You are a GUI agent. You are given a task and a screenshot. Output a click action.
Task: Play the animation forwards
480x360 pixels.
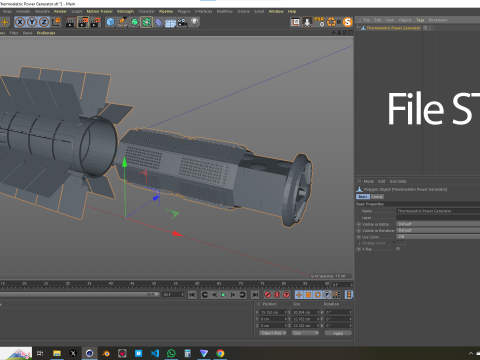click(223, 295)
